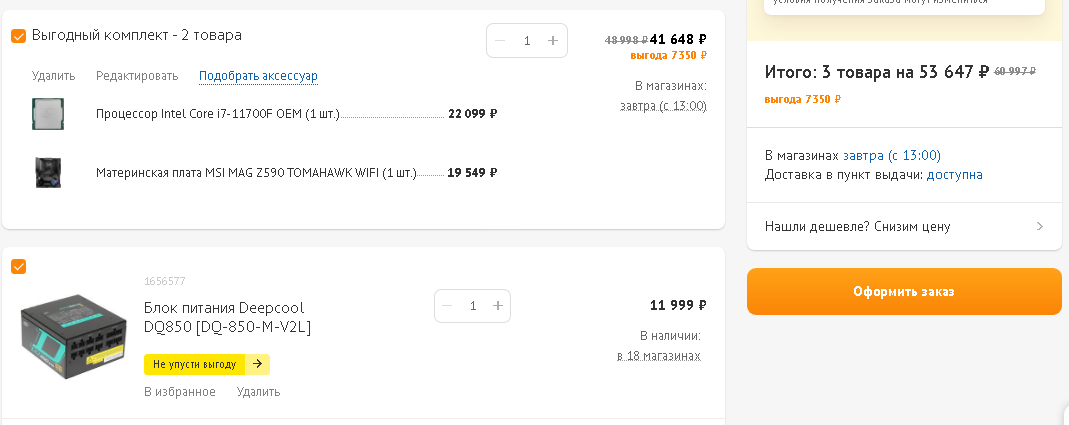Open 'Подобрать аксессуар' link
1069x425 pixels.
click(258, 76)
